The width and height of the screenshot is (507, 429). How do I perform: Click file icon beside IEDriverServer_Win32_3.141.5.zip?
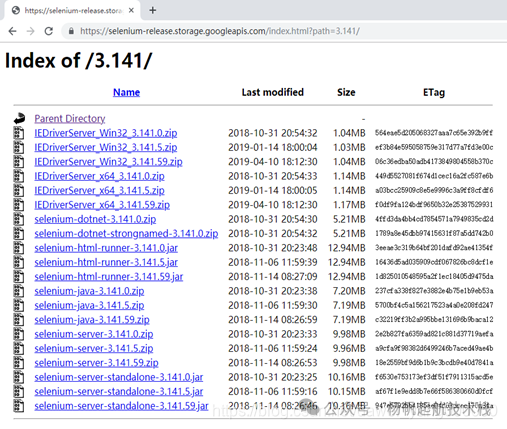(x=19, y=147)
